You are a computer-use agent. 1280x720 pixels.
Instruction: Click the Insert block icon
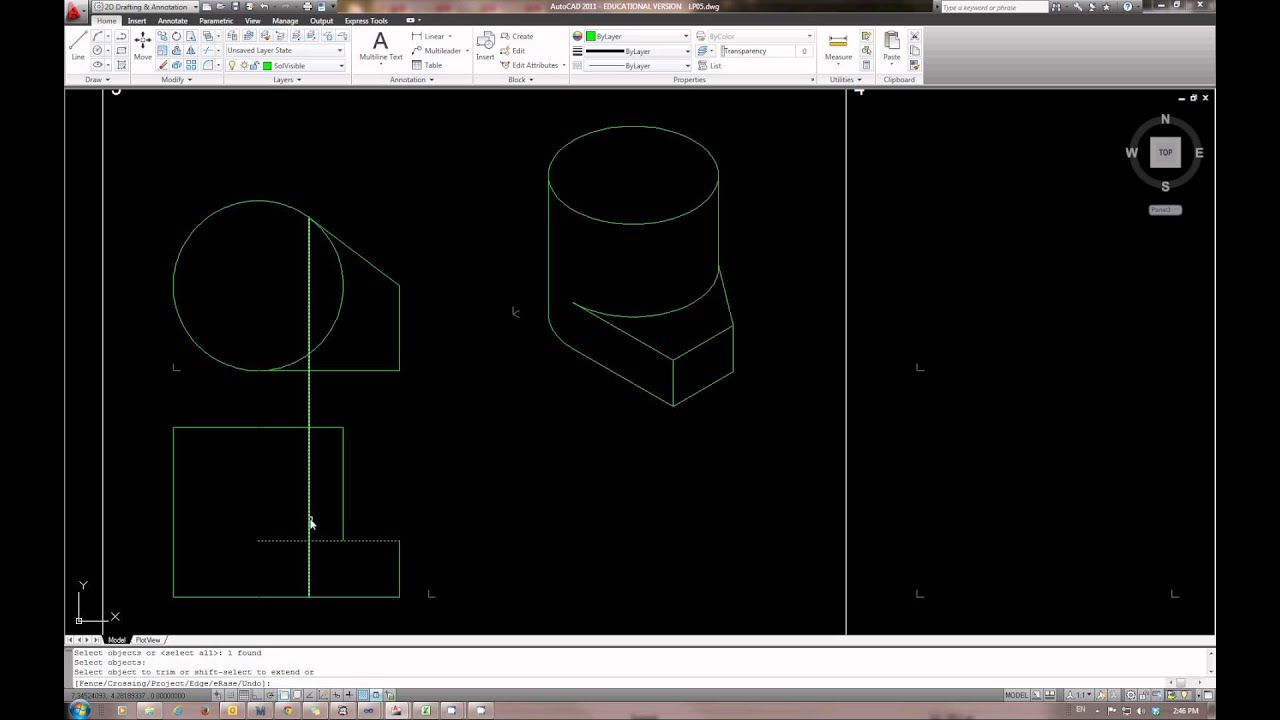485,46
